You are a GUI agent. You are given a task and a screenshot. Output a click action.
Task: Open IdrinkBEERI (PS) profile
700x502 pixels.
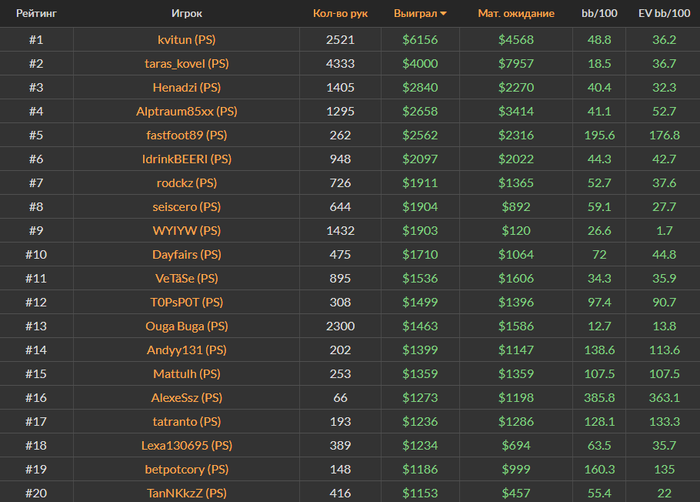pos(187,159)
